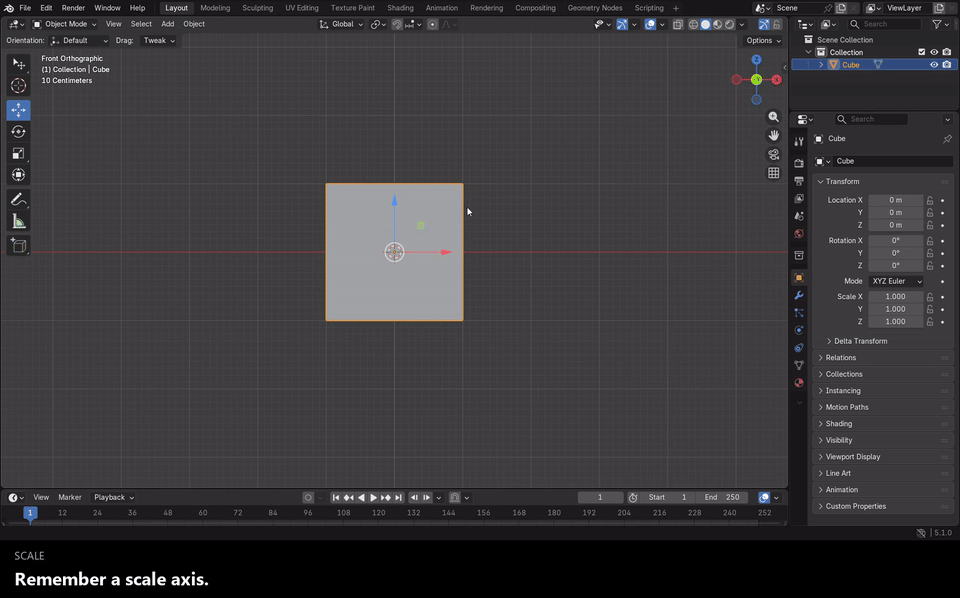This screenshot has height=598, width=960.
Task: Pick the Annotate pencil tool
Action: coord(18,200)
